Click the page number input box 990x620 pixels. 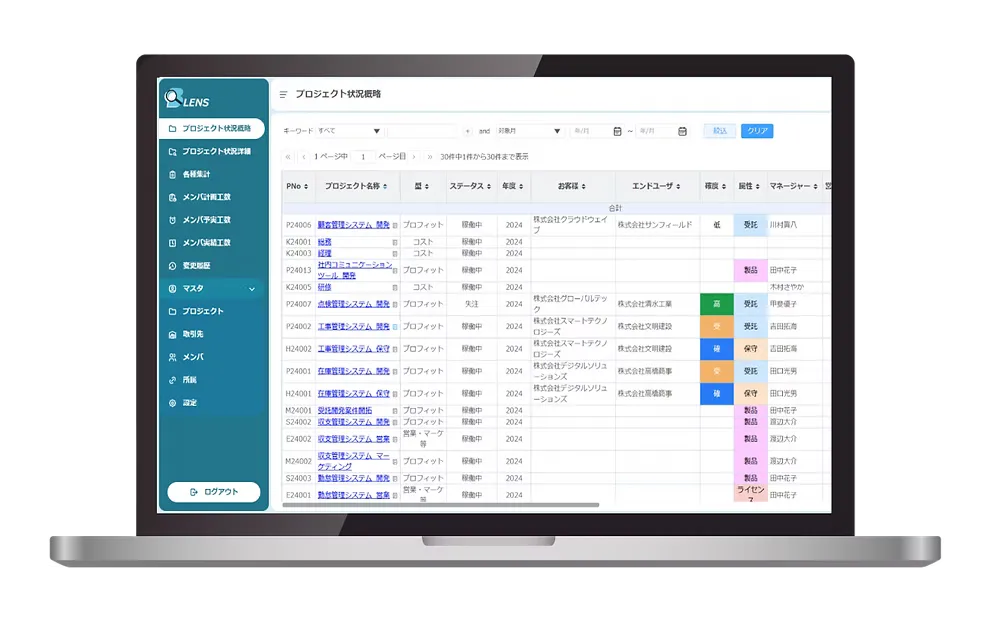[363, 157]
